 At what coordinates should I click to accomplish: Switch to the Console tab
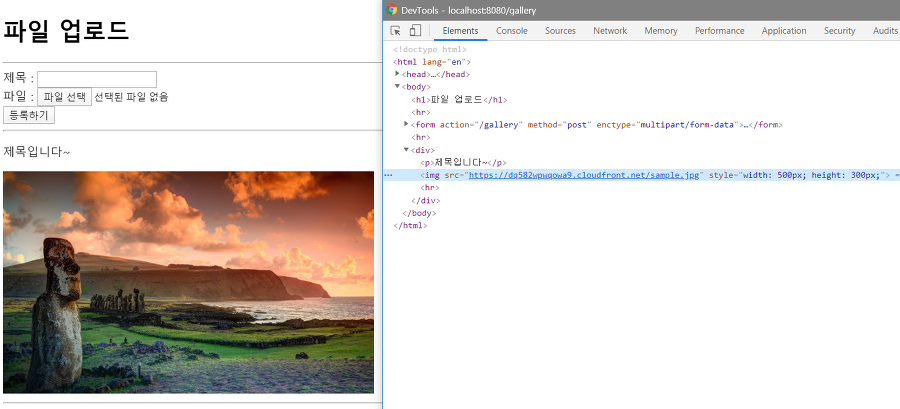point(511,31)
